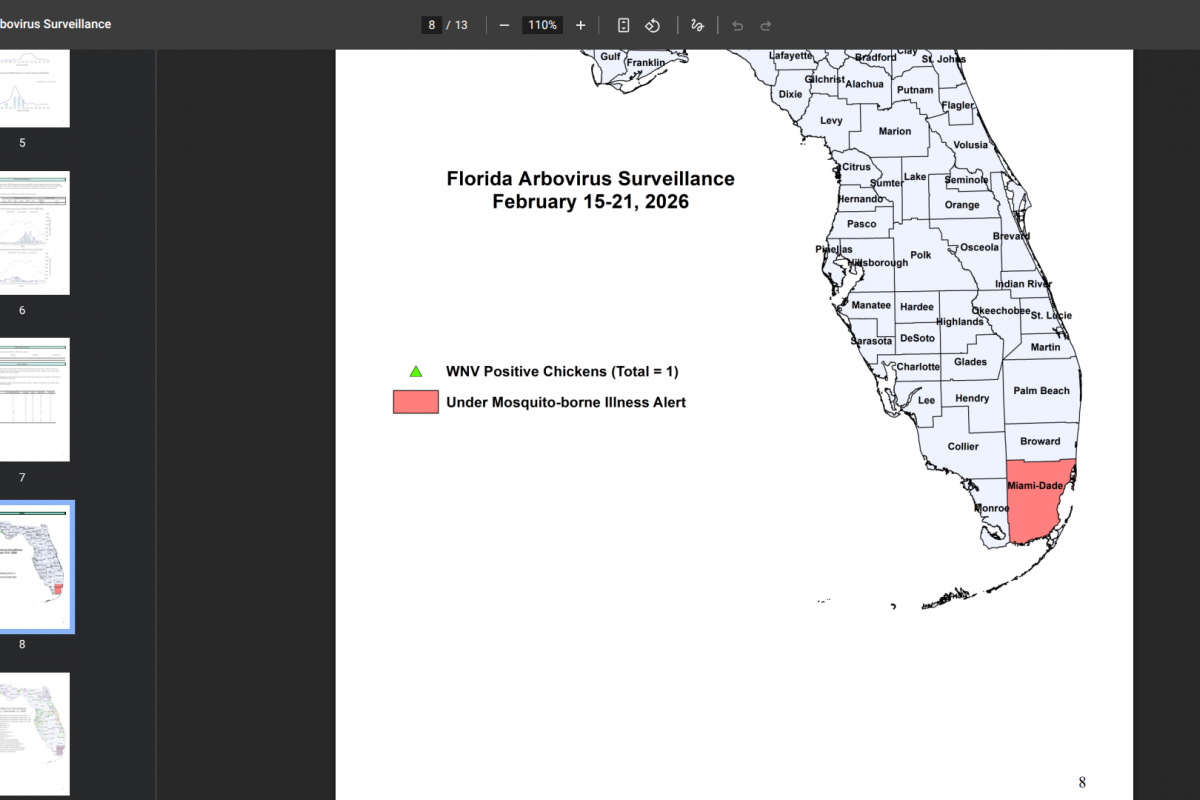Rotate the document counterclockwise
The height and width of the screenshot is (800, 1200).
tap(652, 25)
